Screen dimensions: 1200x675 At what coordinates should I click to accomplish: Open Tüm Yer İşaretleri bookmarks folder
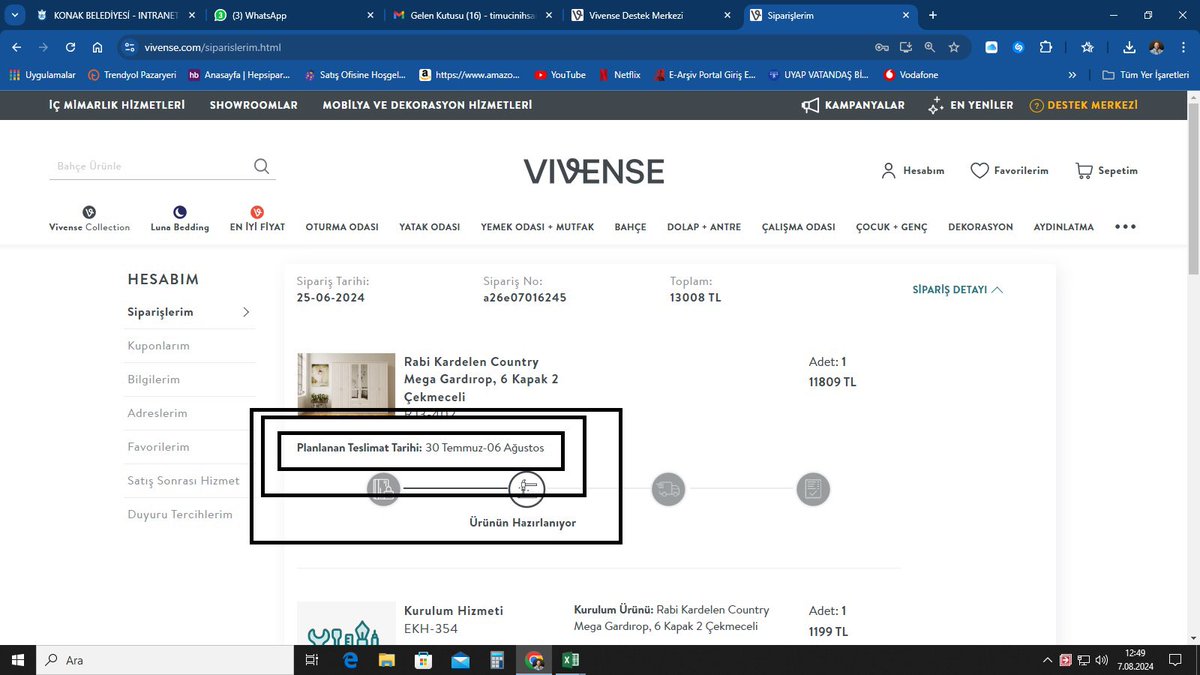coord(1147,75)
